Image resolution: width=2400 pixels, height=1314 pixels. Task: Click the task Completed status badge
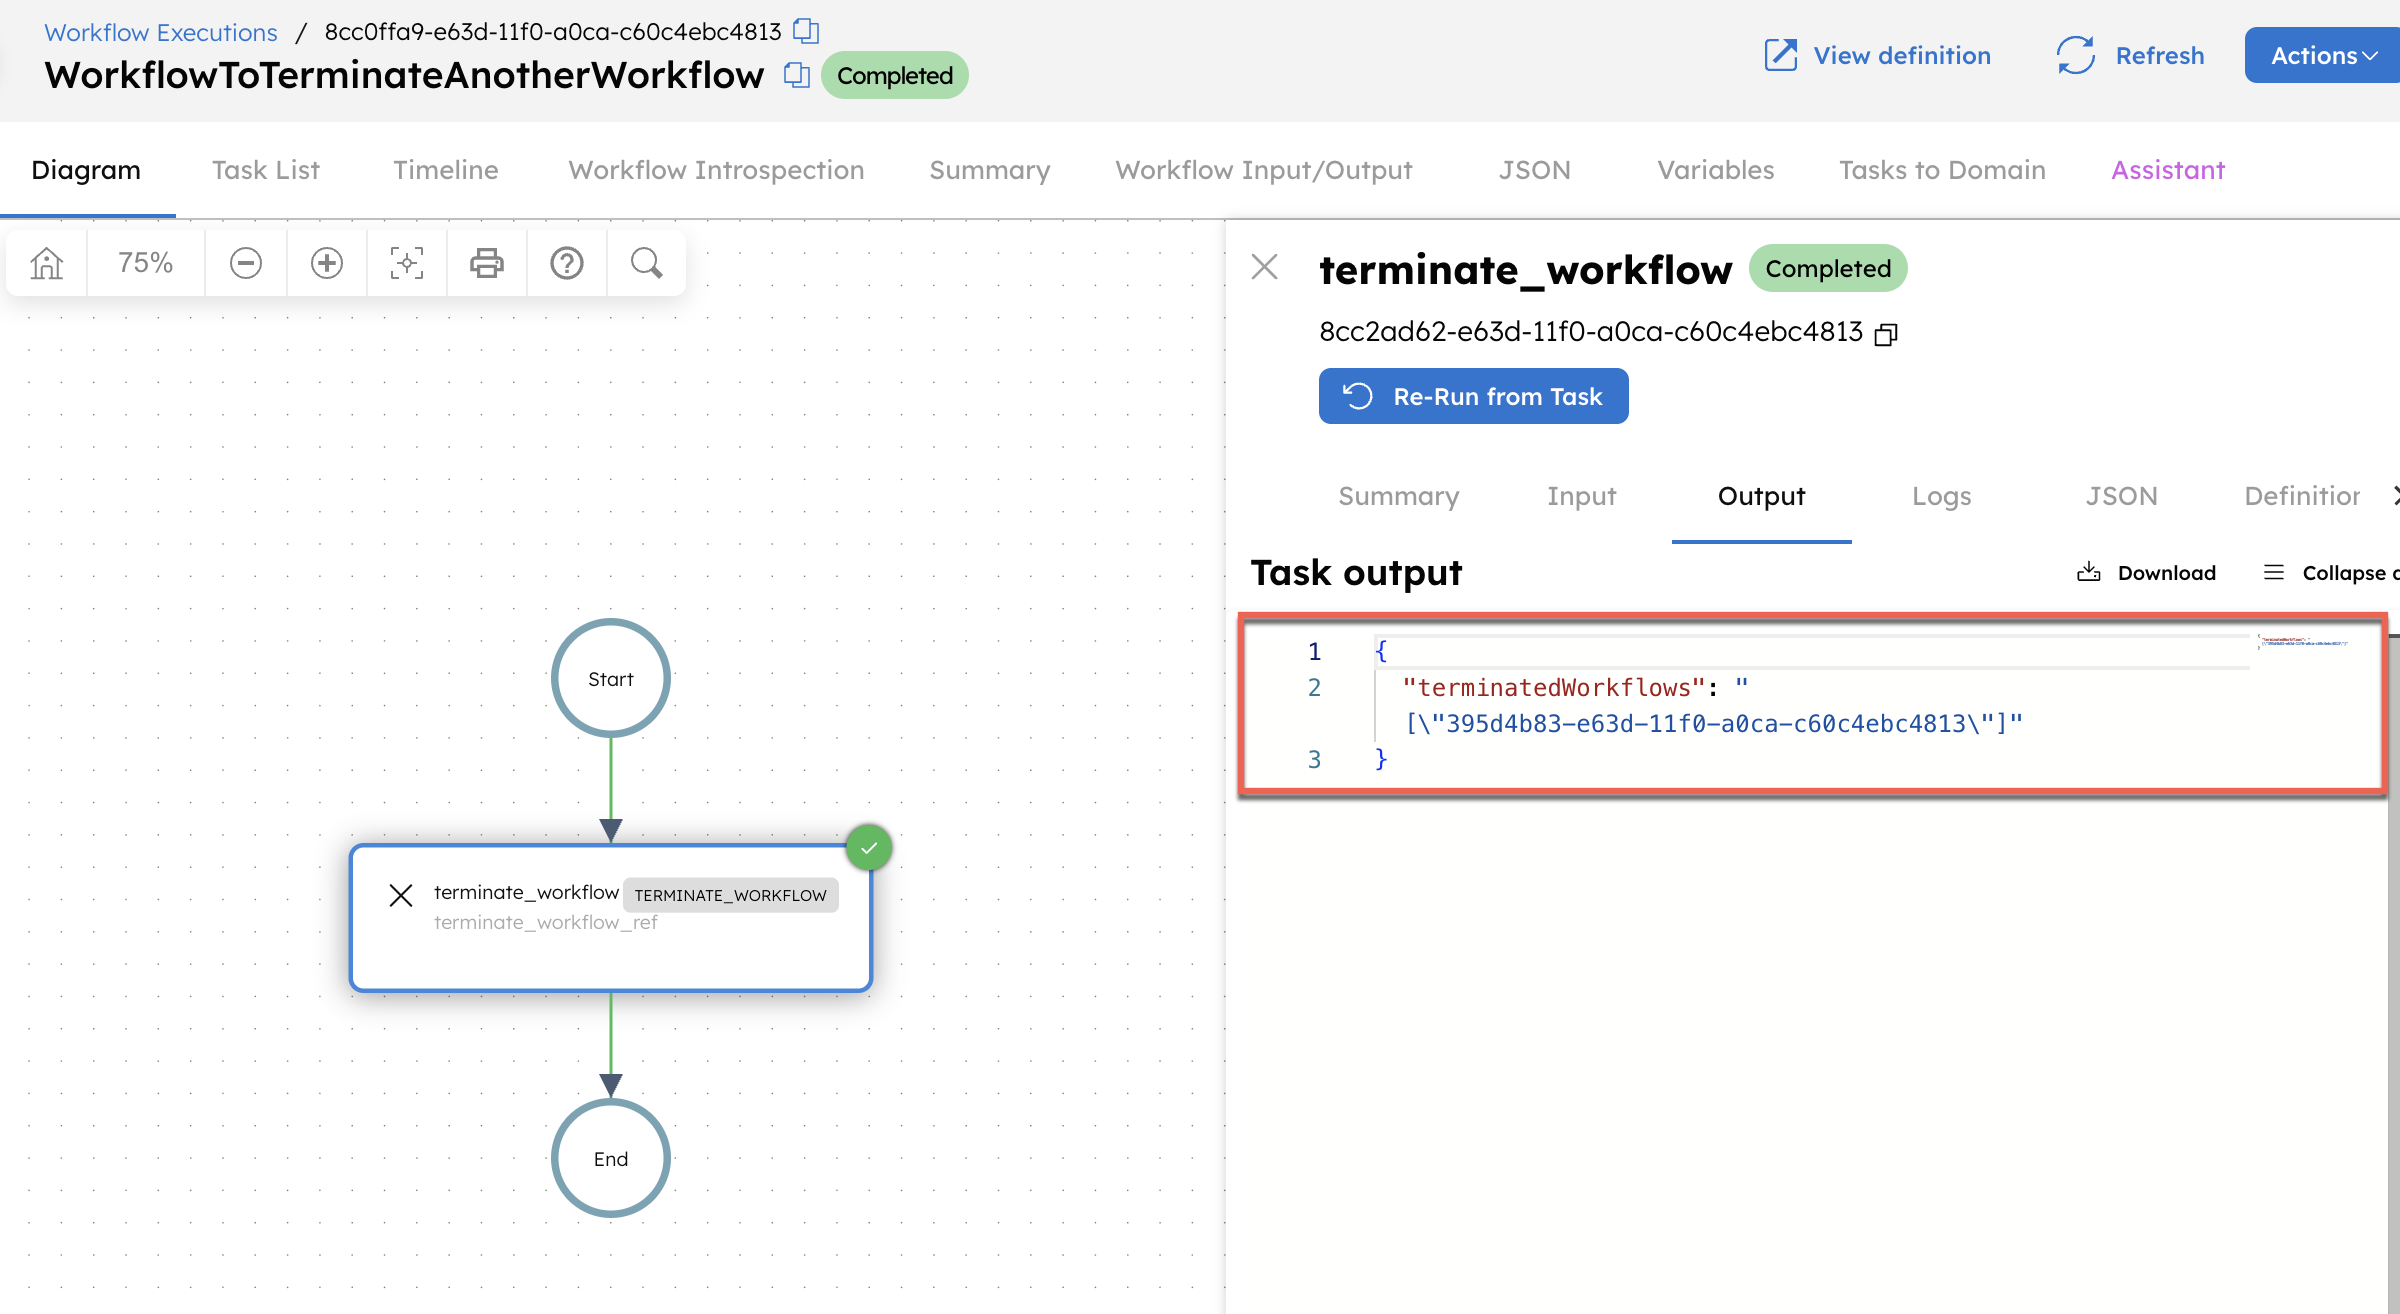pyautogui.click(x=1828, y=268)
